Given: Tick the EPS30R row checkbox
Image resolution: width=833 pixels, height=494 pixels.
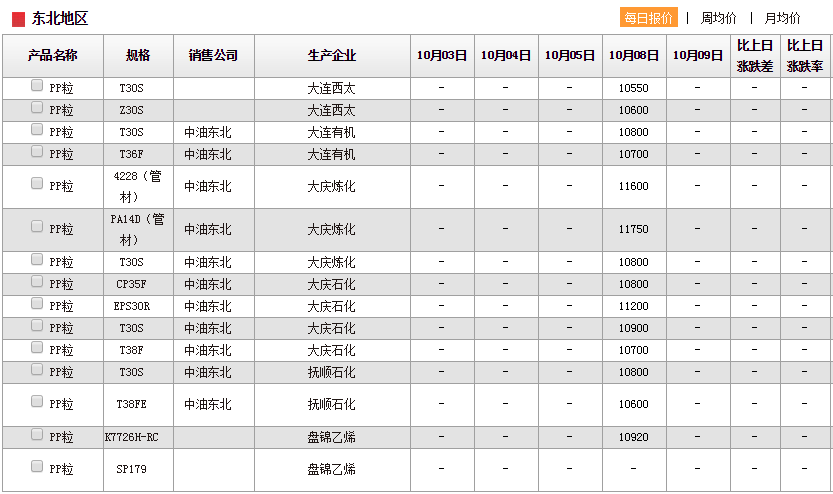Looking at the screenshot, I should pos(37,303).
